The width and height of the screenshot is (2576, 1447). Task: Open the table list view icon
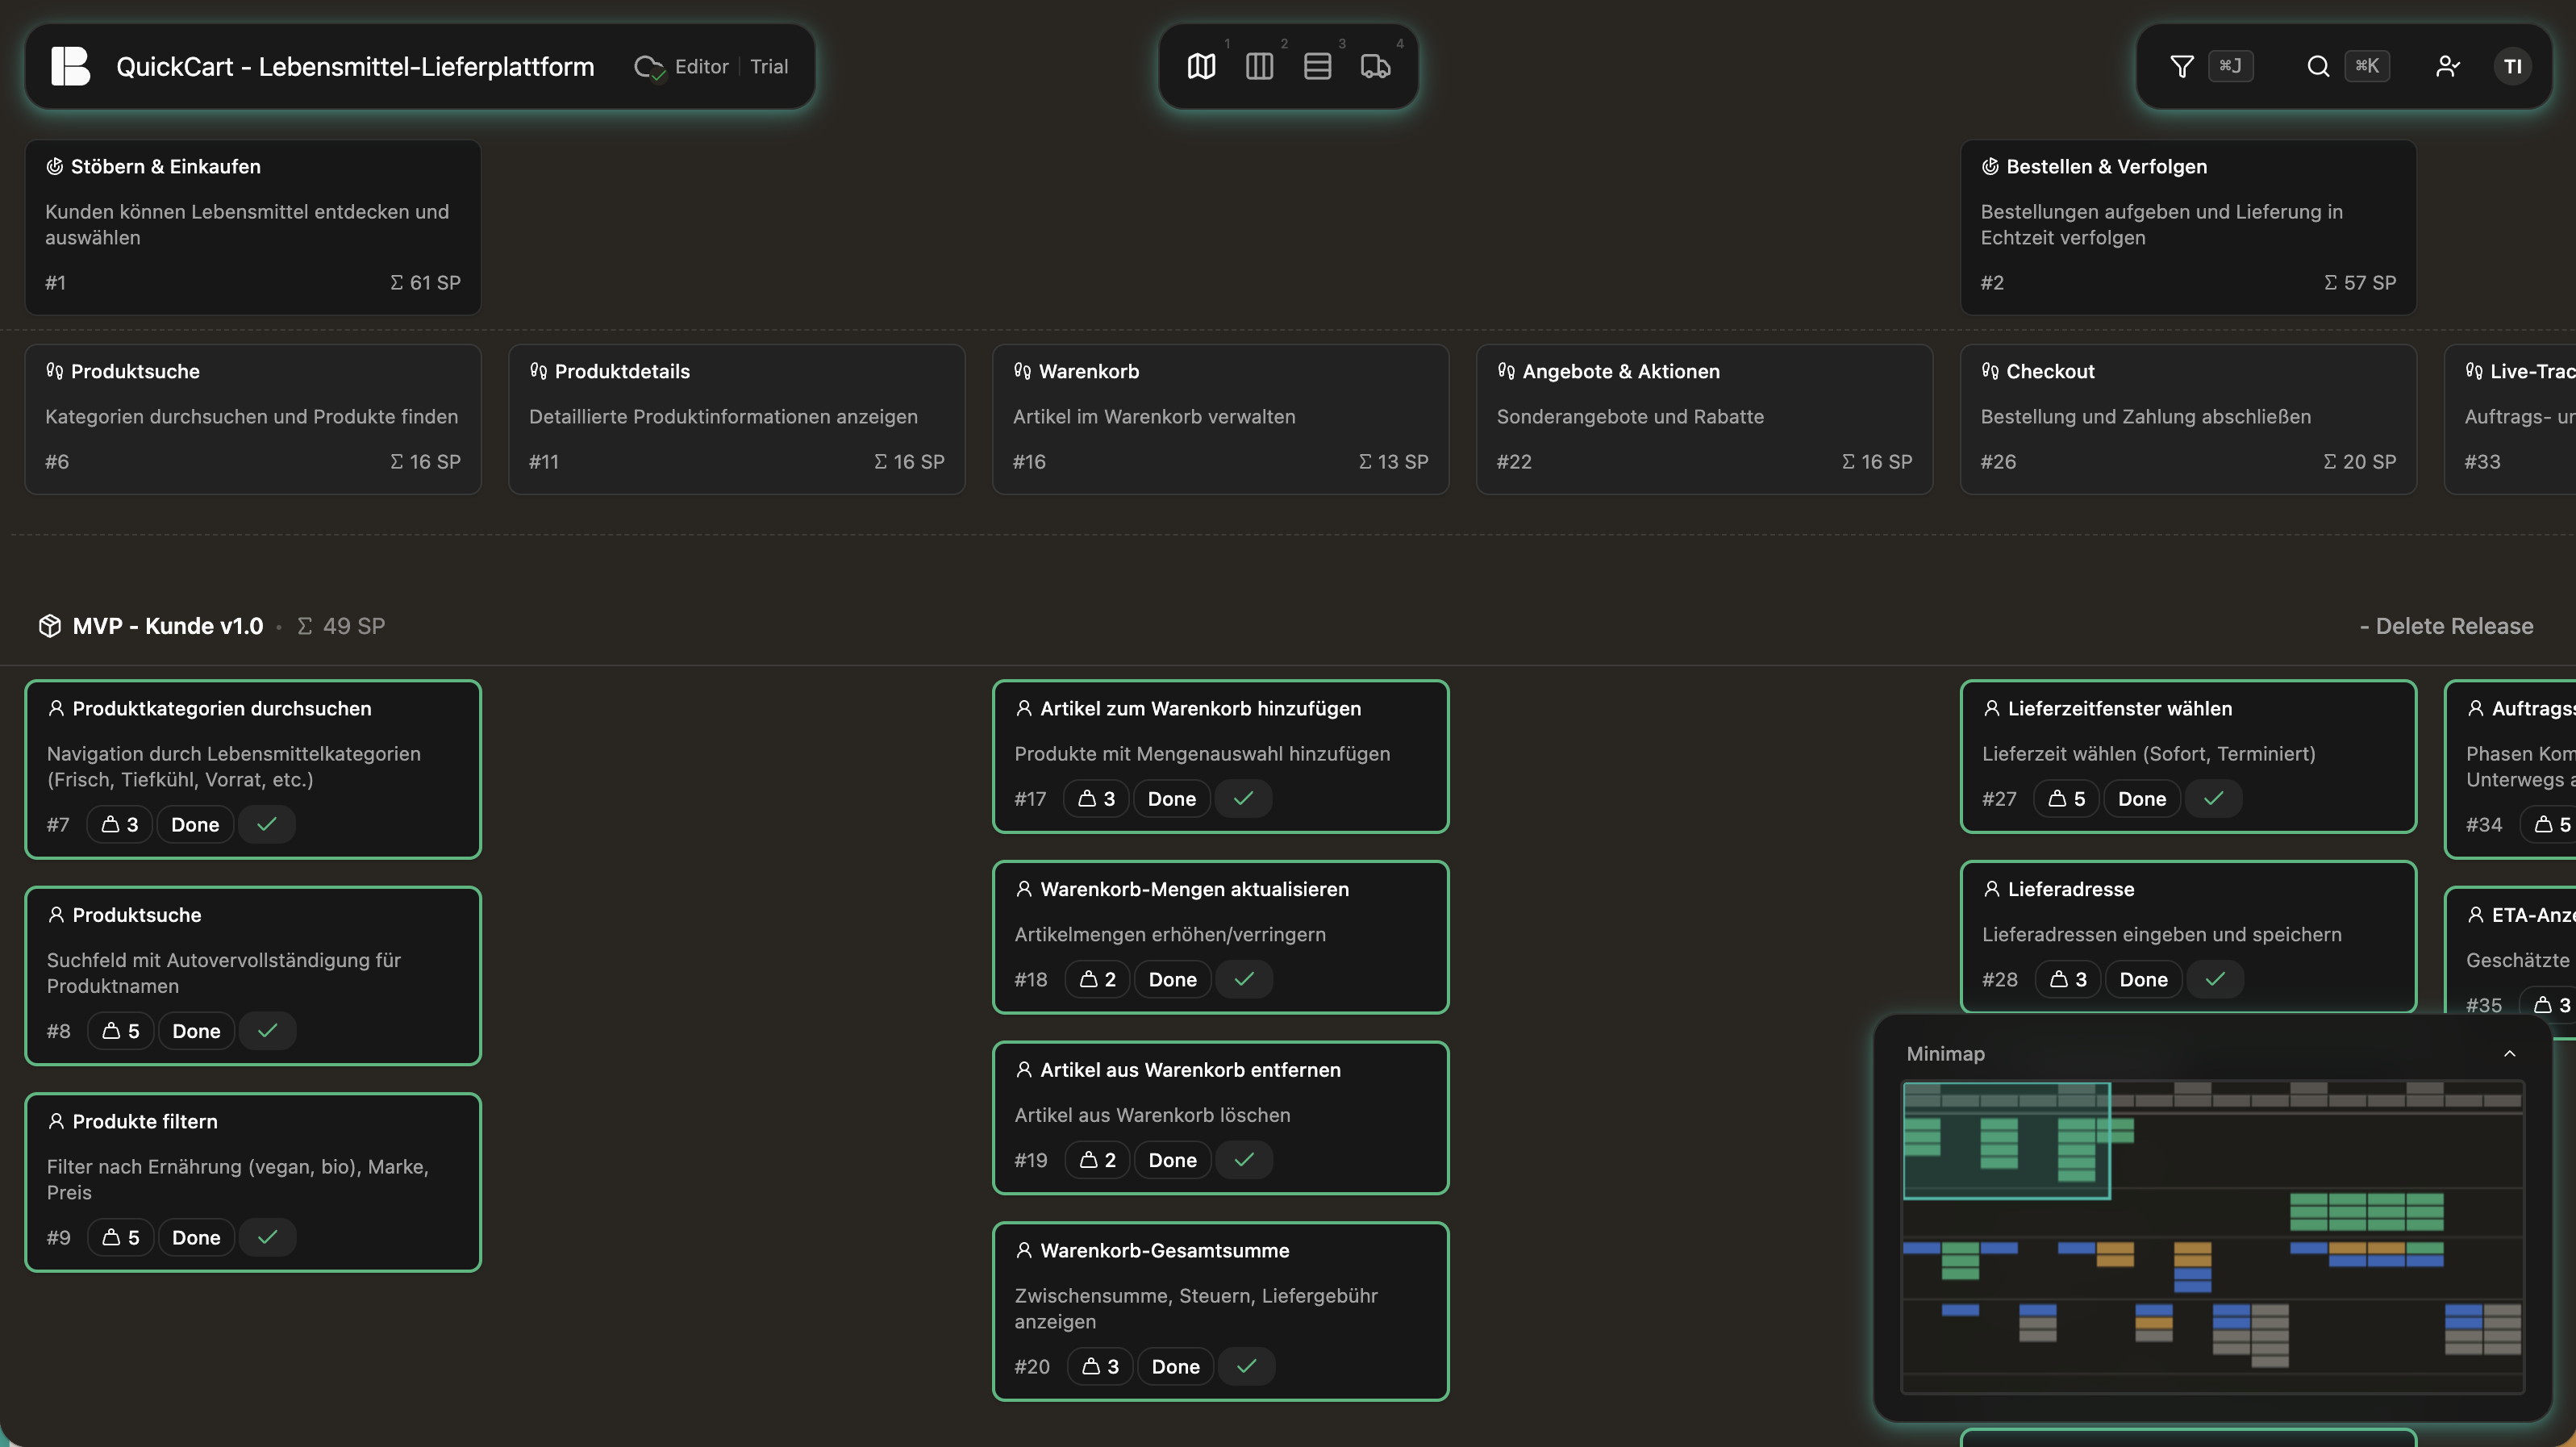1317,66
